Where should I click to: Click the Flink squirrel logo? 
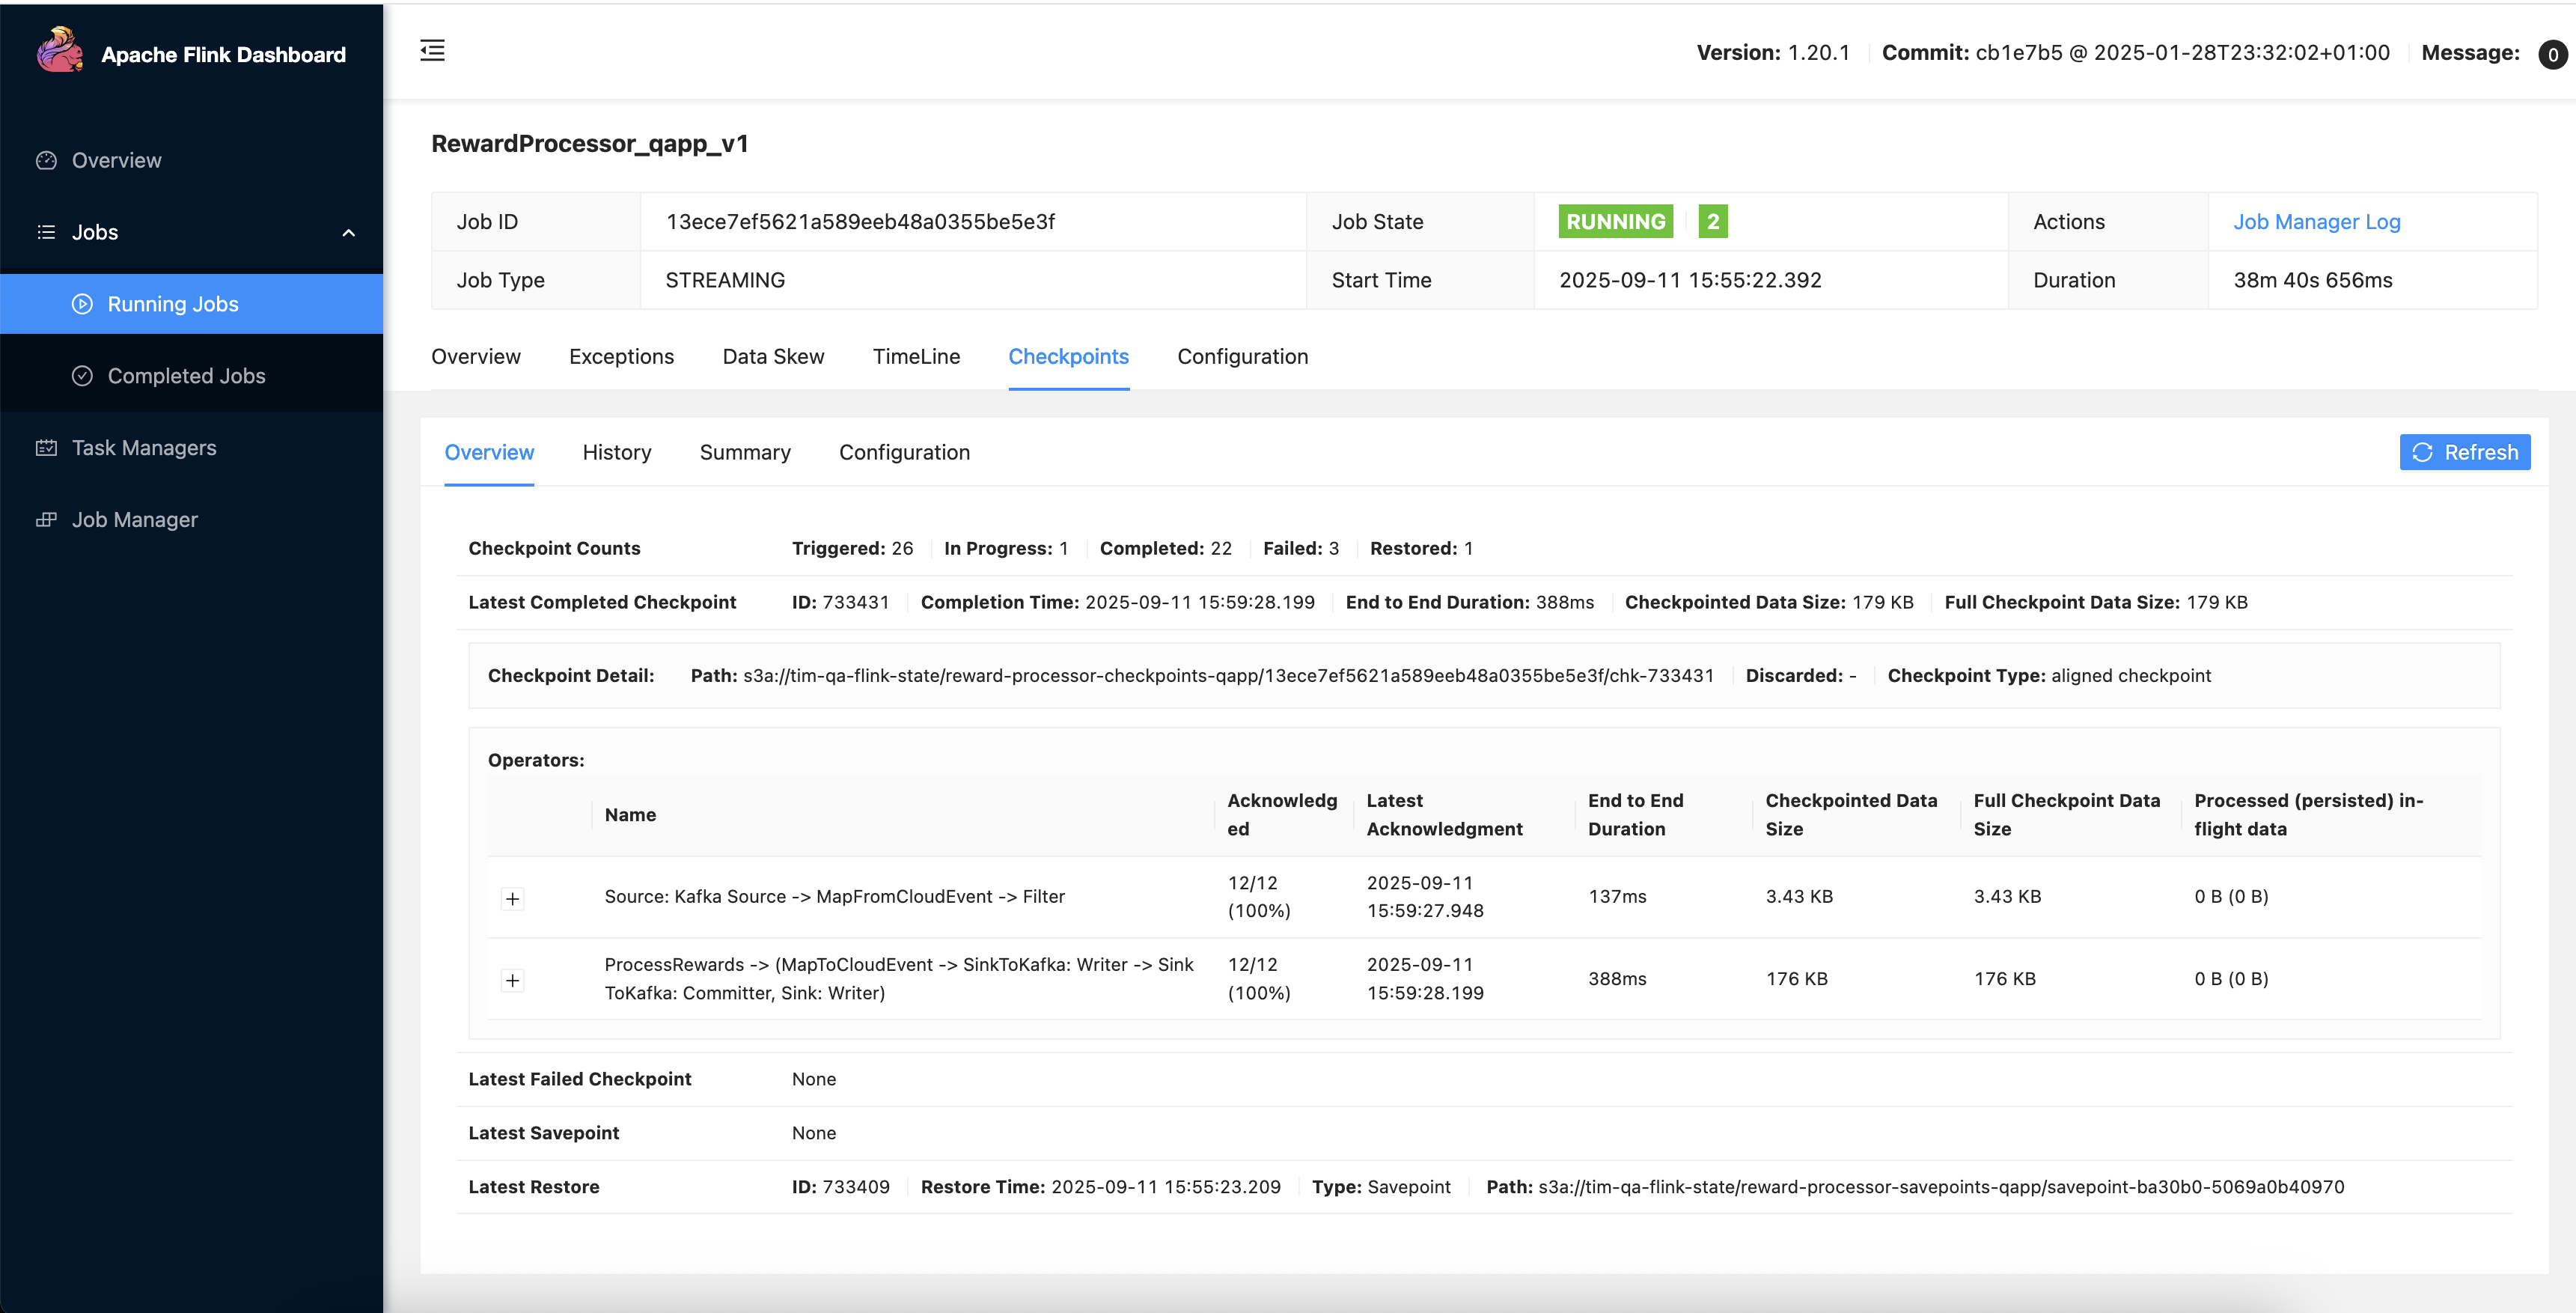(60, 51)
